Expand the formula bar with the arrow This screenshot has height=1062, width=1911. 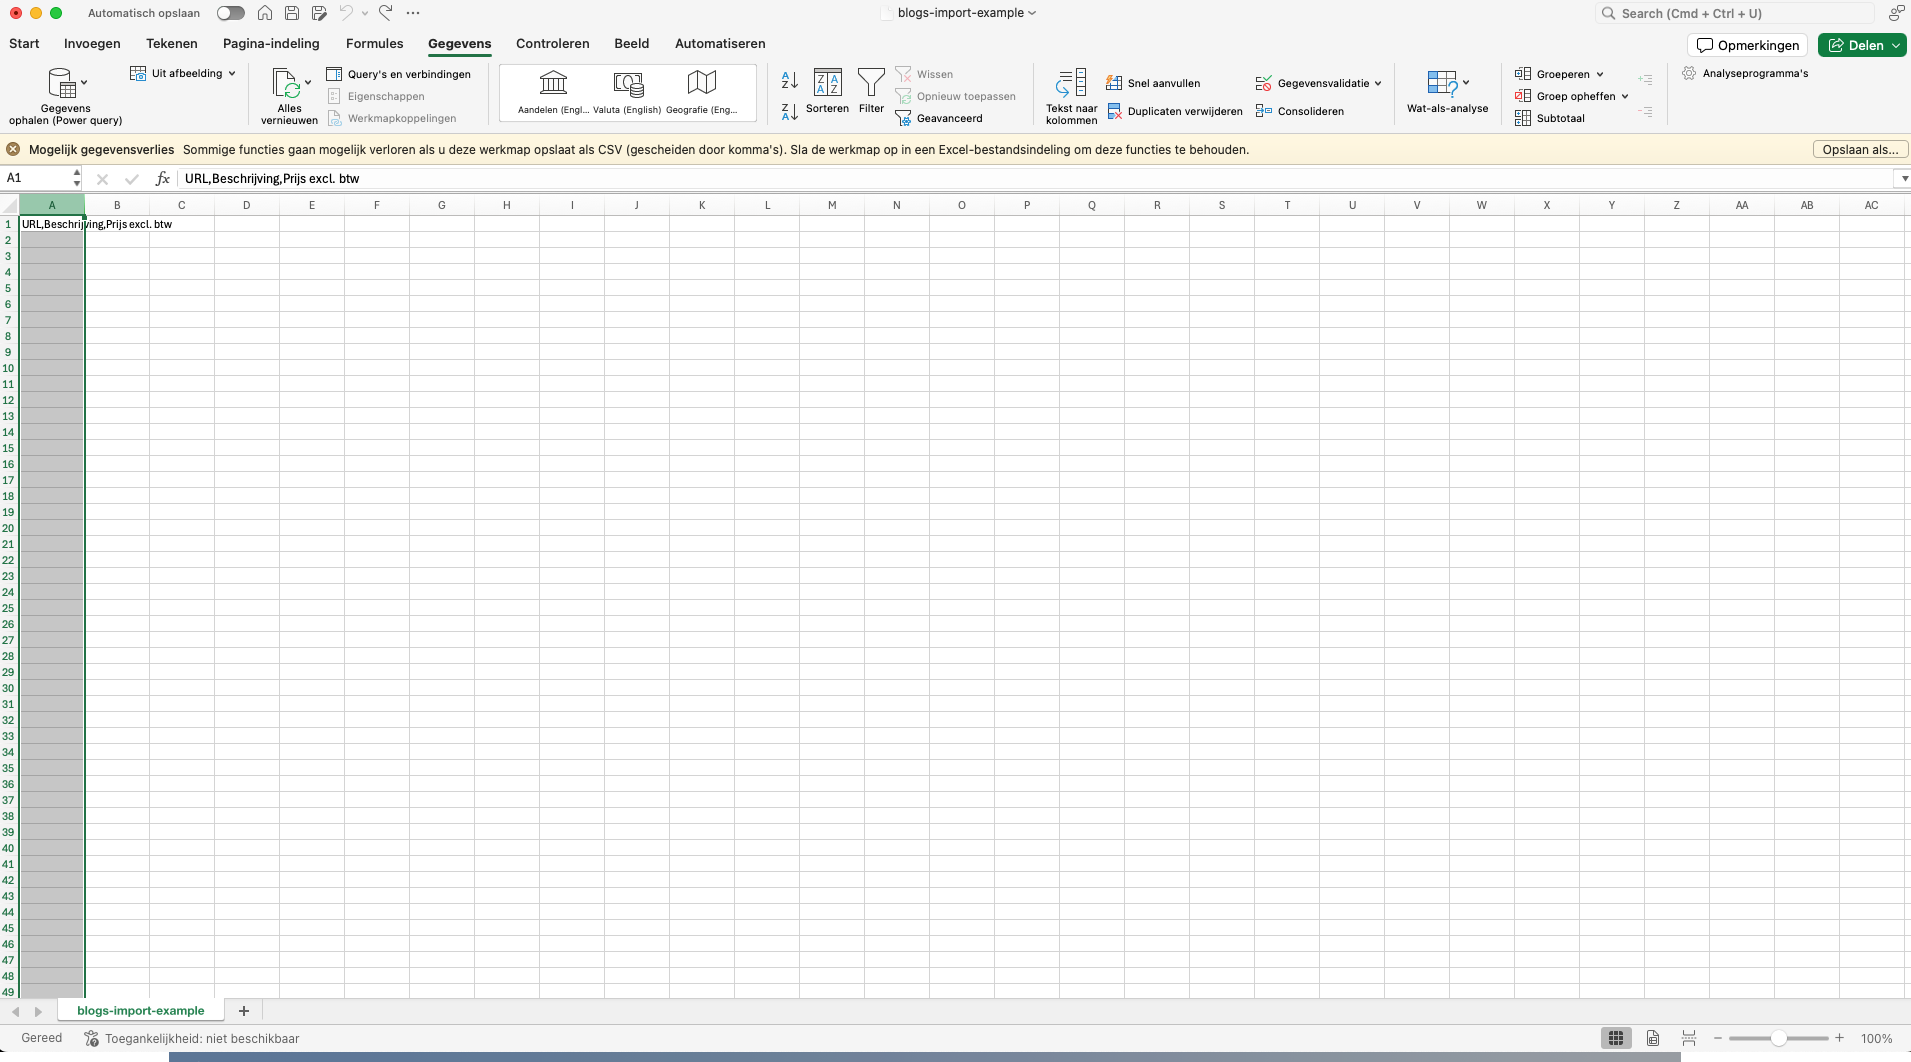pyautogui.click(x=1904, y=179)
